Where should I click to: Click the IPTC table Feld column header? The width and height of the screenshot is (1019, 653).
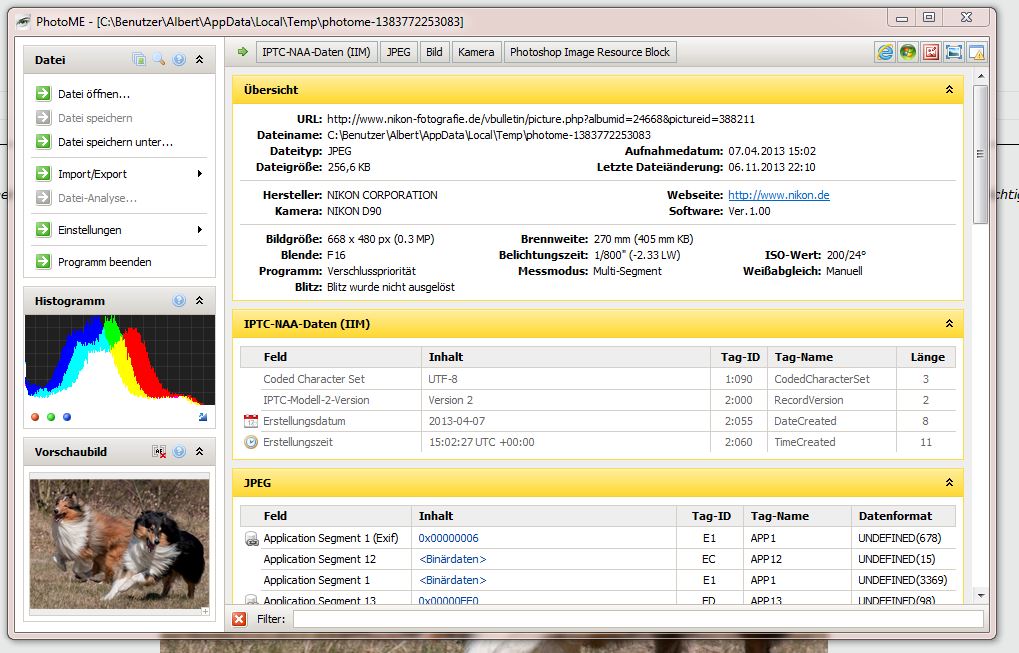coord(331,357)
